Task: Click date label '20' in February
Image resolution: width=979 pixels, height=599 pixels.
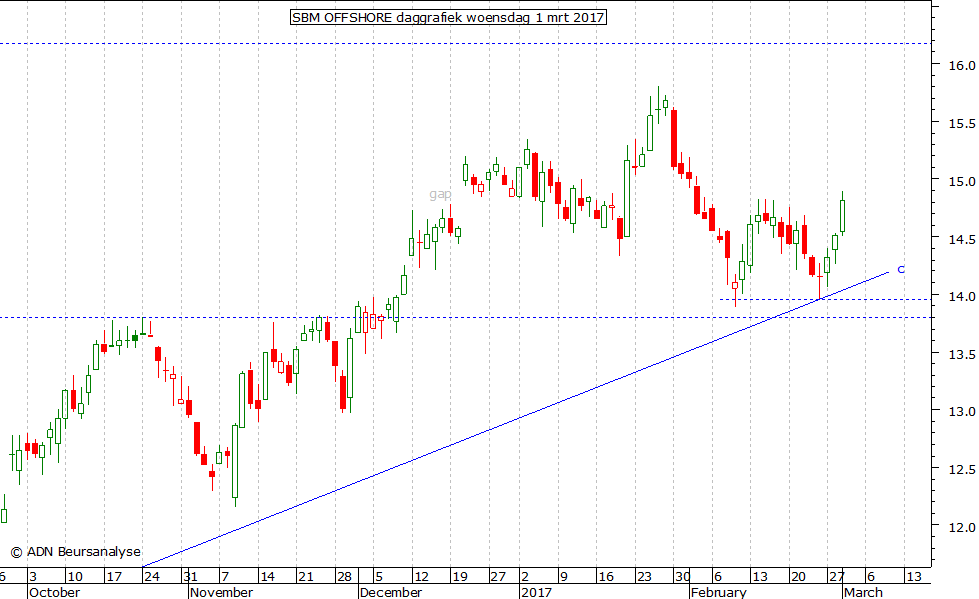Action: [798, 577]
